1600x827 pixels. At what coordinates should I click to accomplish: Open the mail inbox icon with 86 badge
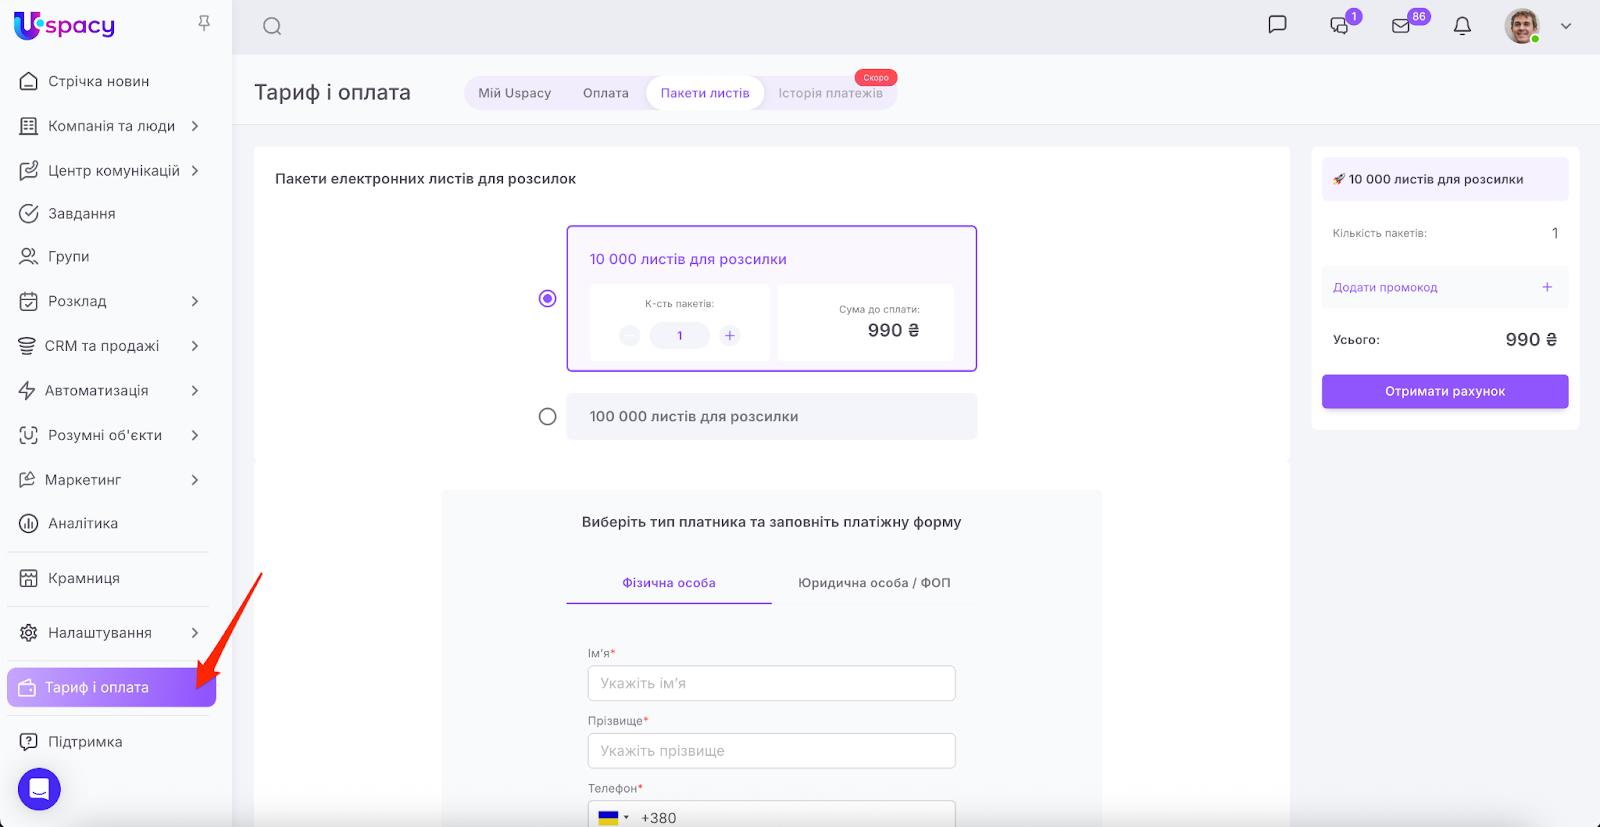pos(1401,26)
